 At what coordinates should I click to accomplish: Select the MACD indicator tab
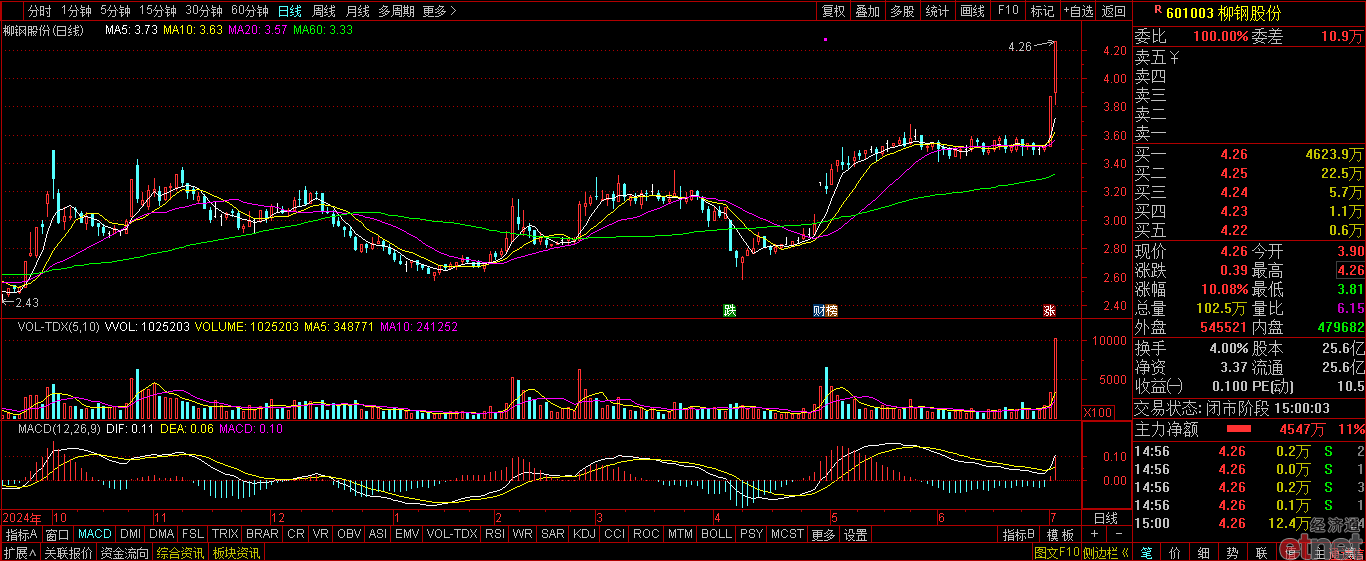95,535
